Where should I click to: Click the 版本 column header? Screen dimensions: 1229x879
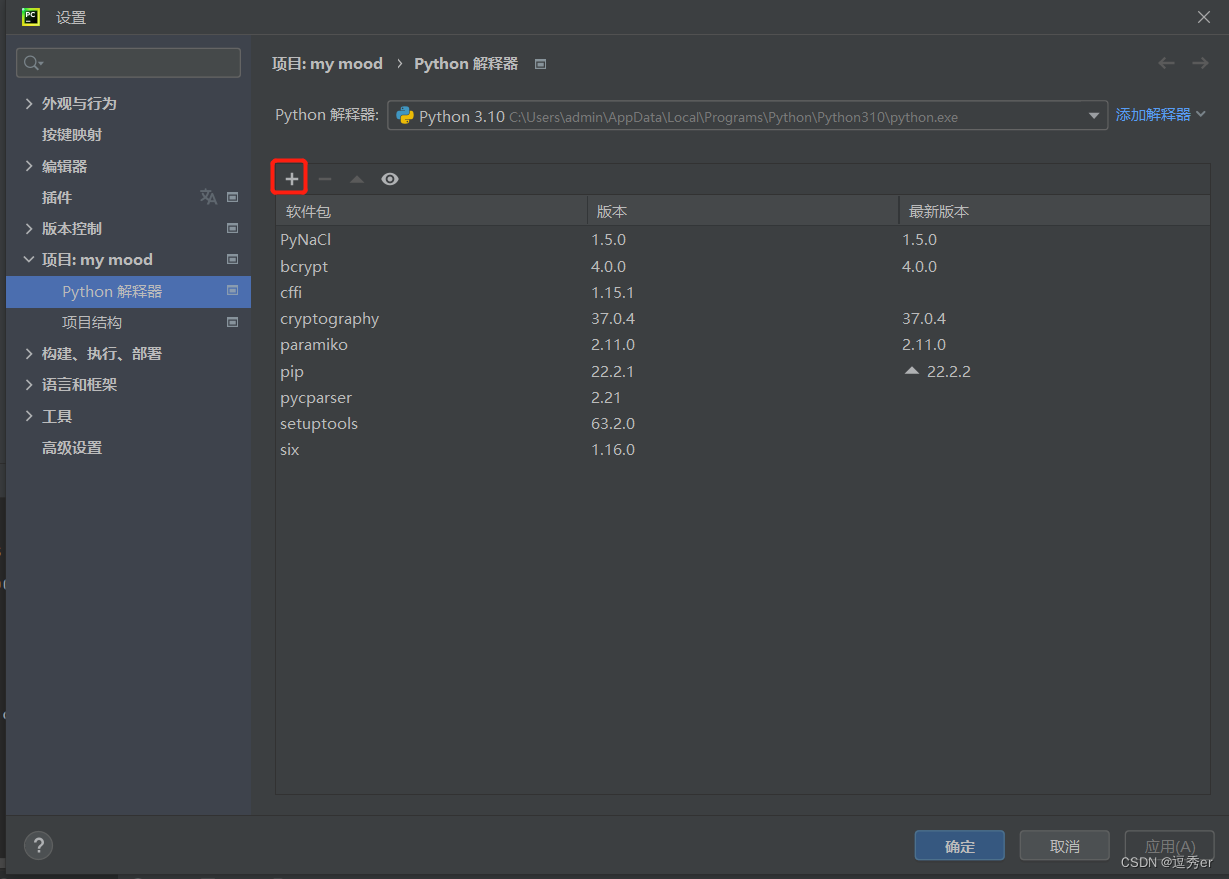point(743,211)
